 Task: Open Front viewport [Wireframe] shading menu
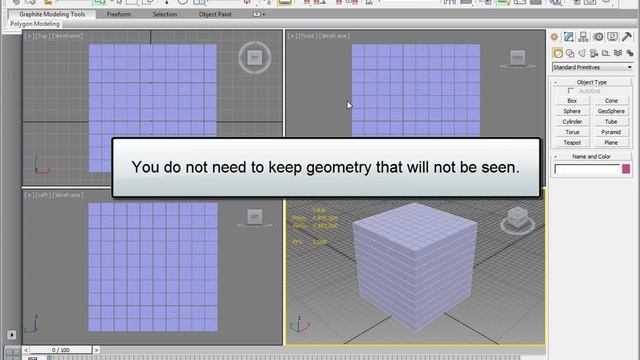tap(335, 36)
